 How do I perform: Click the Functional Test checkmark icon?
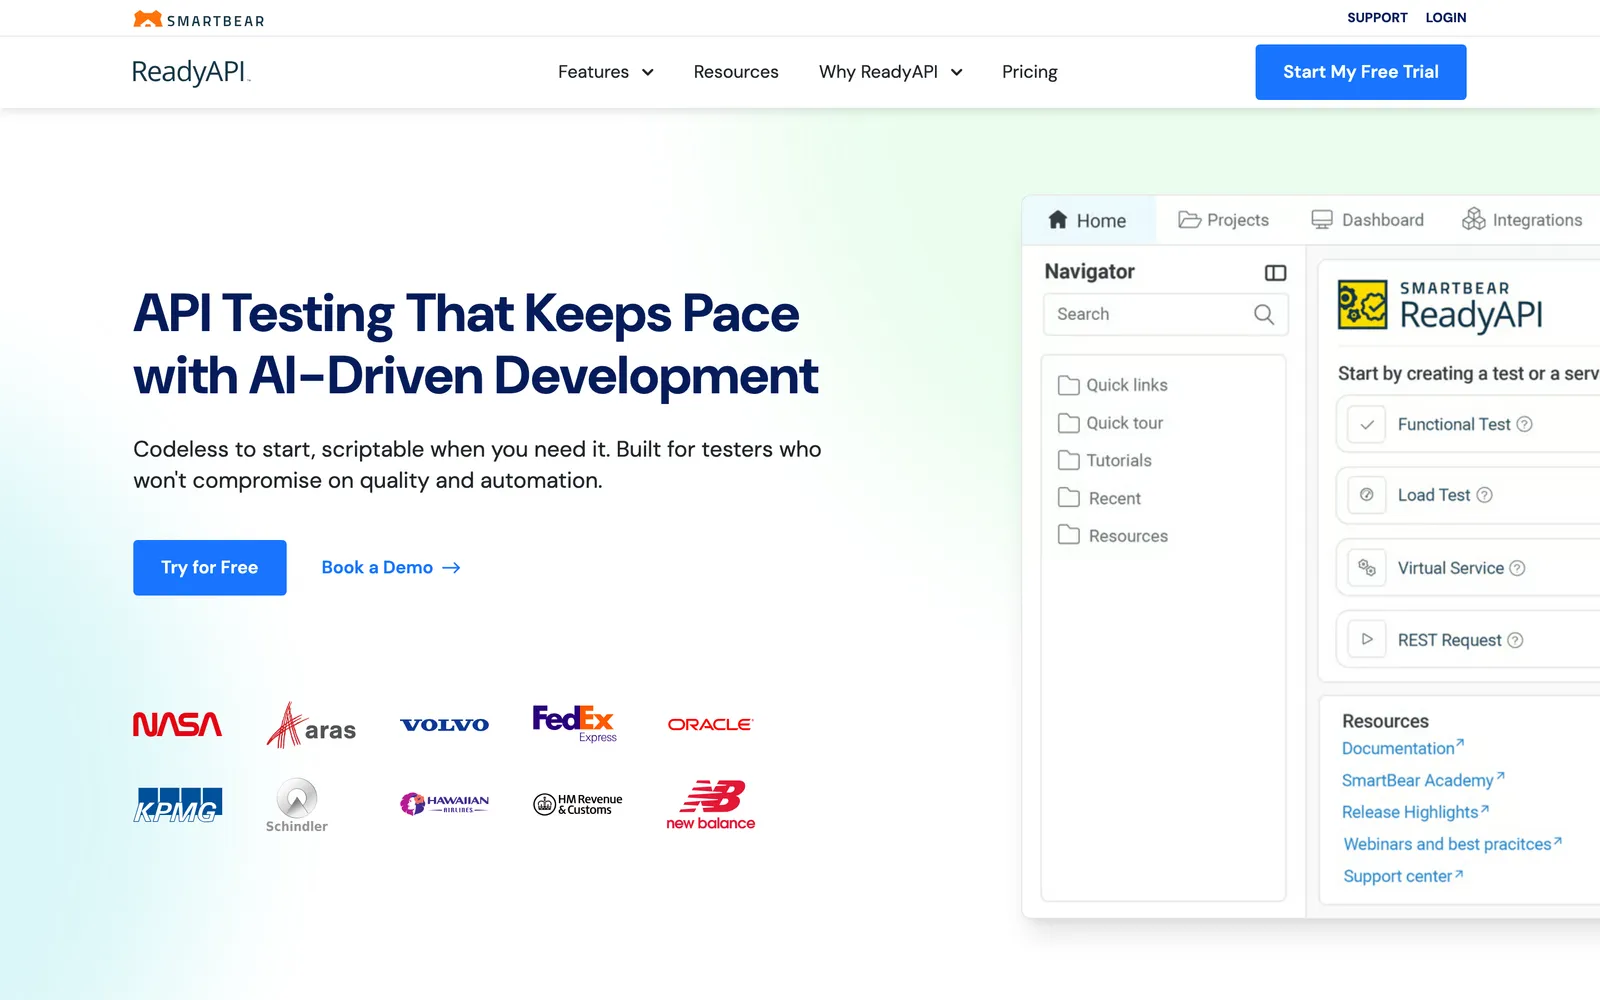pyautogui.click(x=1367, y=425)
